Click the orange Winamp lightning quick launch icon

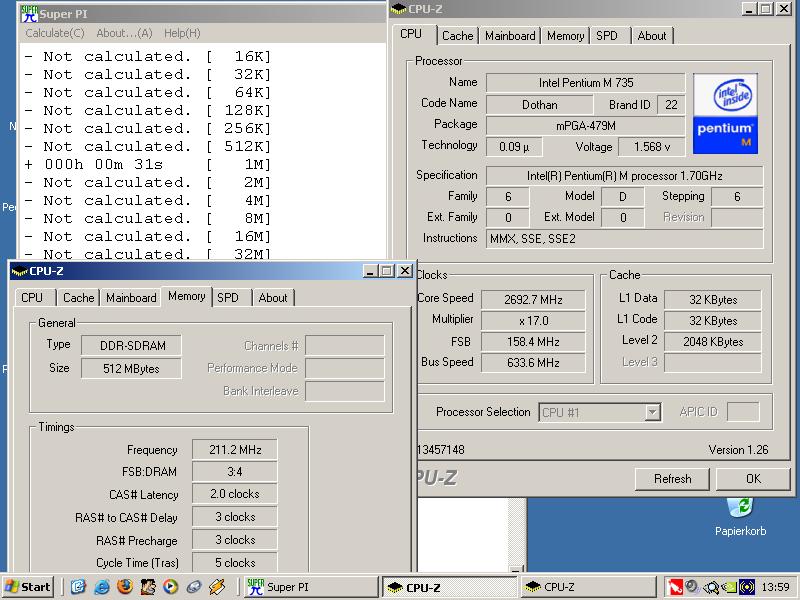pyautogui.click(x=217, y=587)
